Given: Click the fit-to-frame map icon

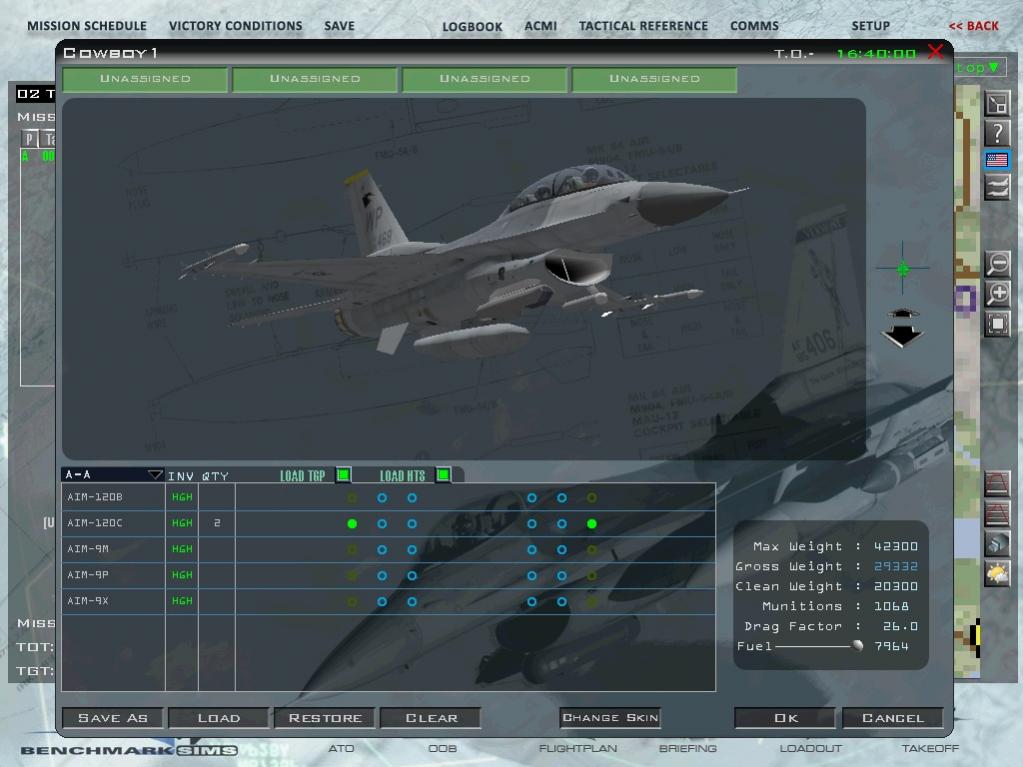Looking at the screenshot, I should (998, 323).
